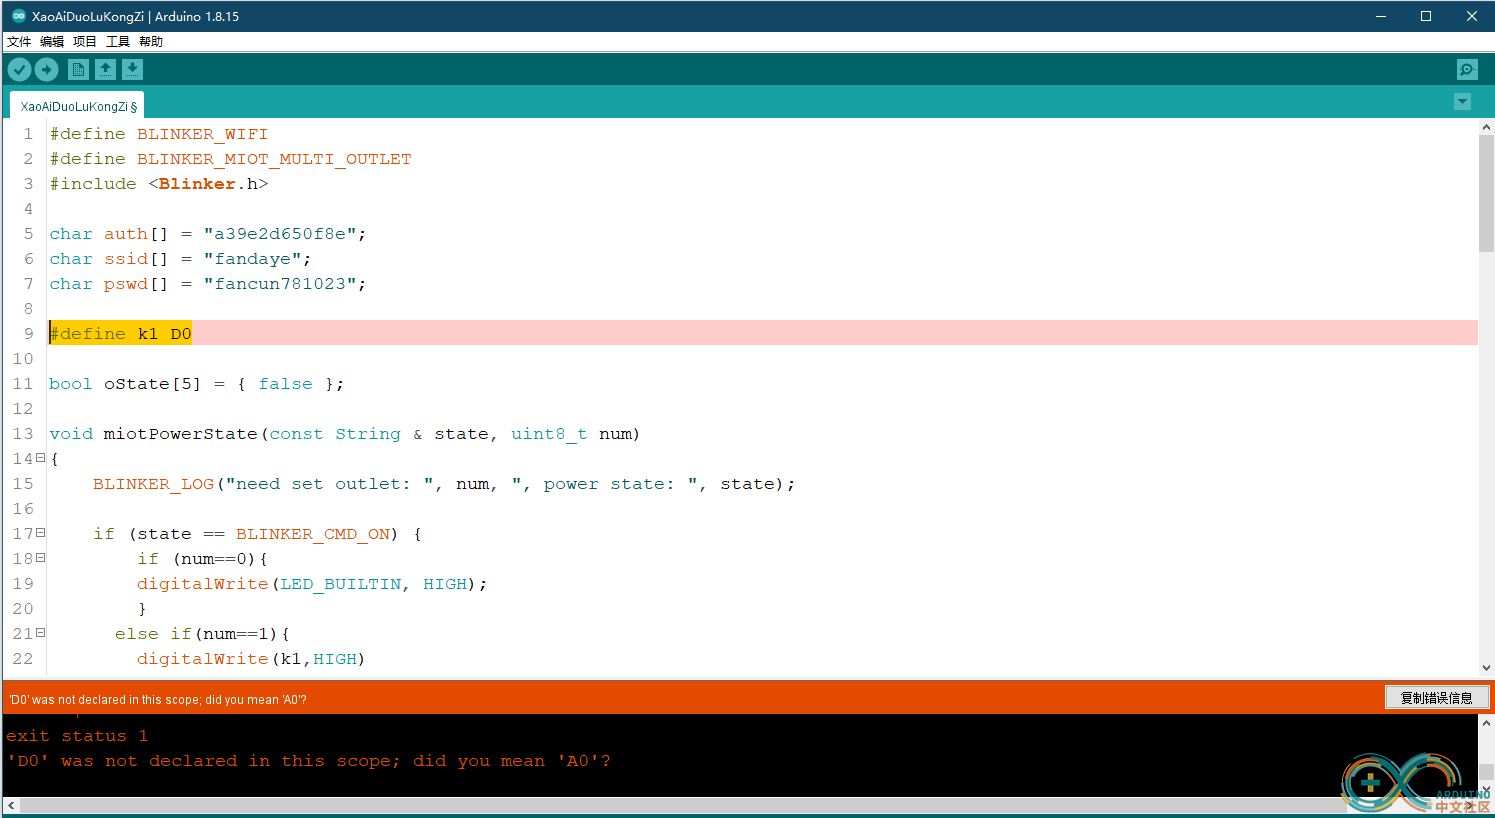The height and width of the screenshot is (818, 1495).
Task: Click 'digitalWrite(k1,HIGH)' on line 22
Action: [251, 659]
